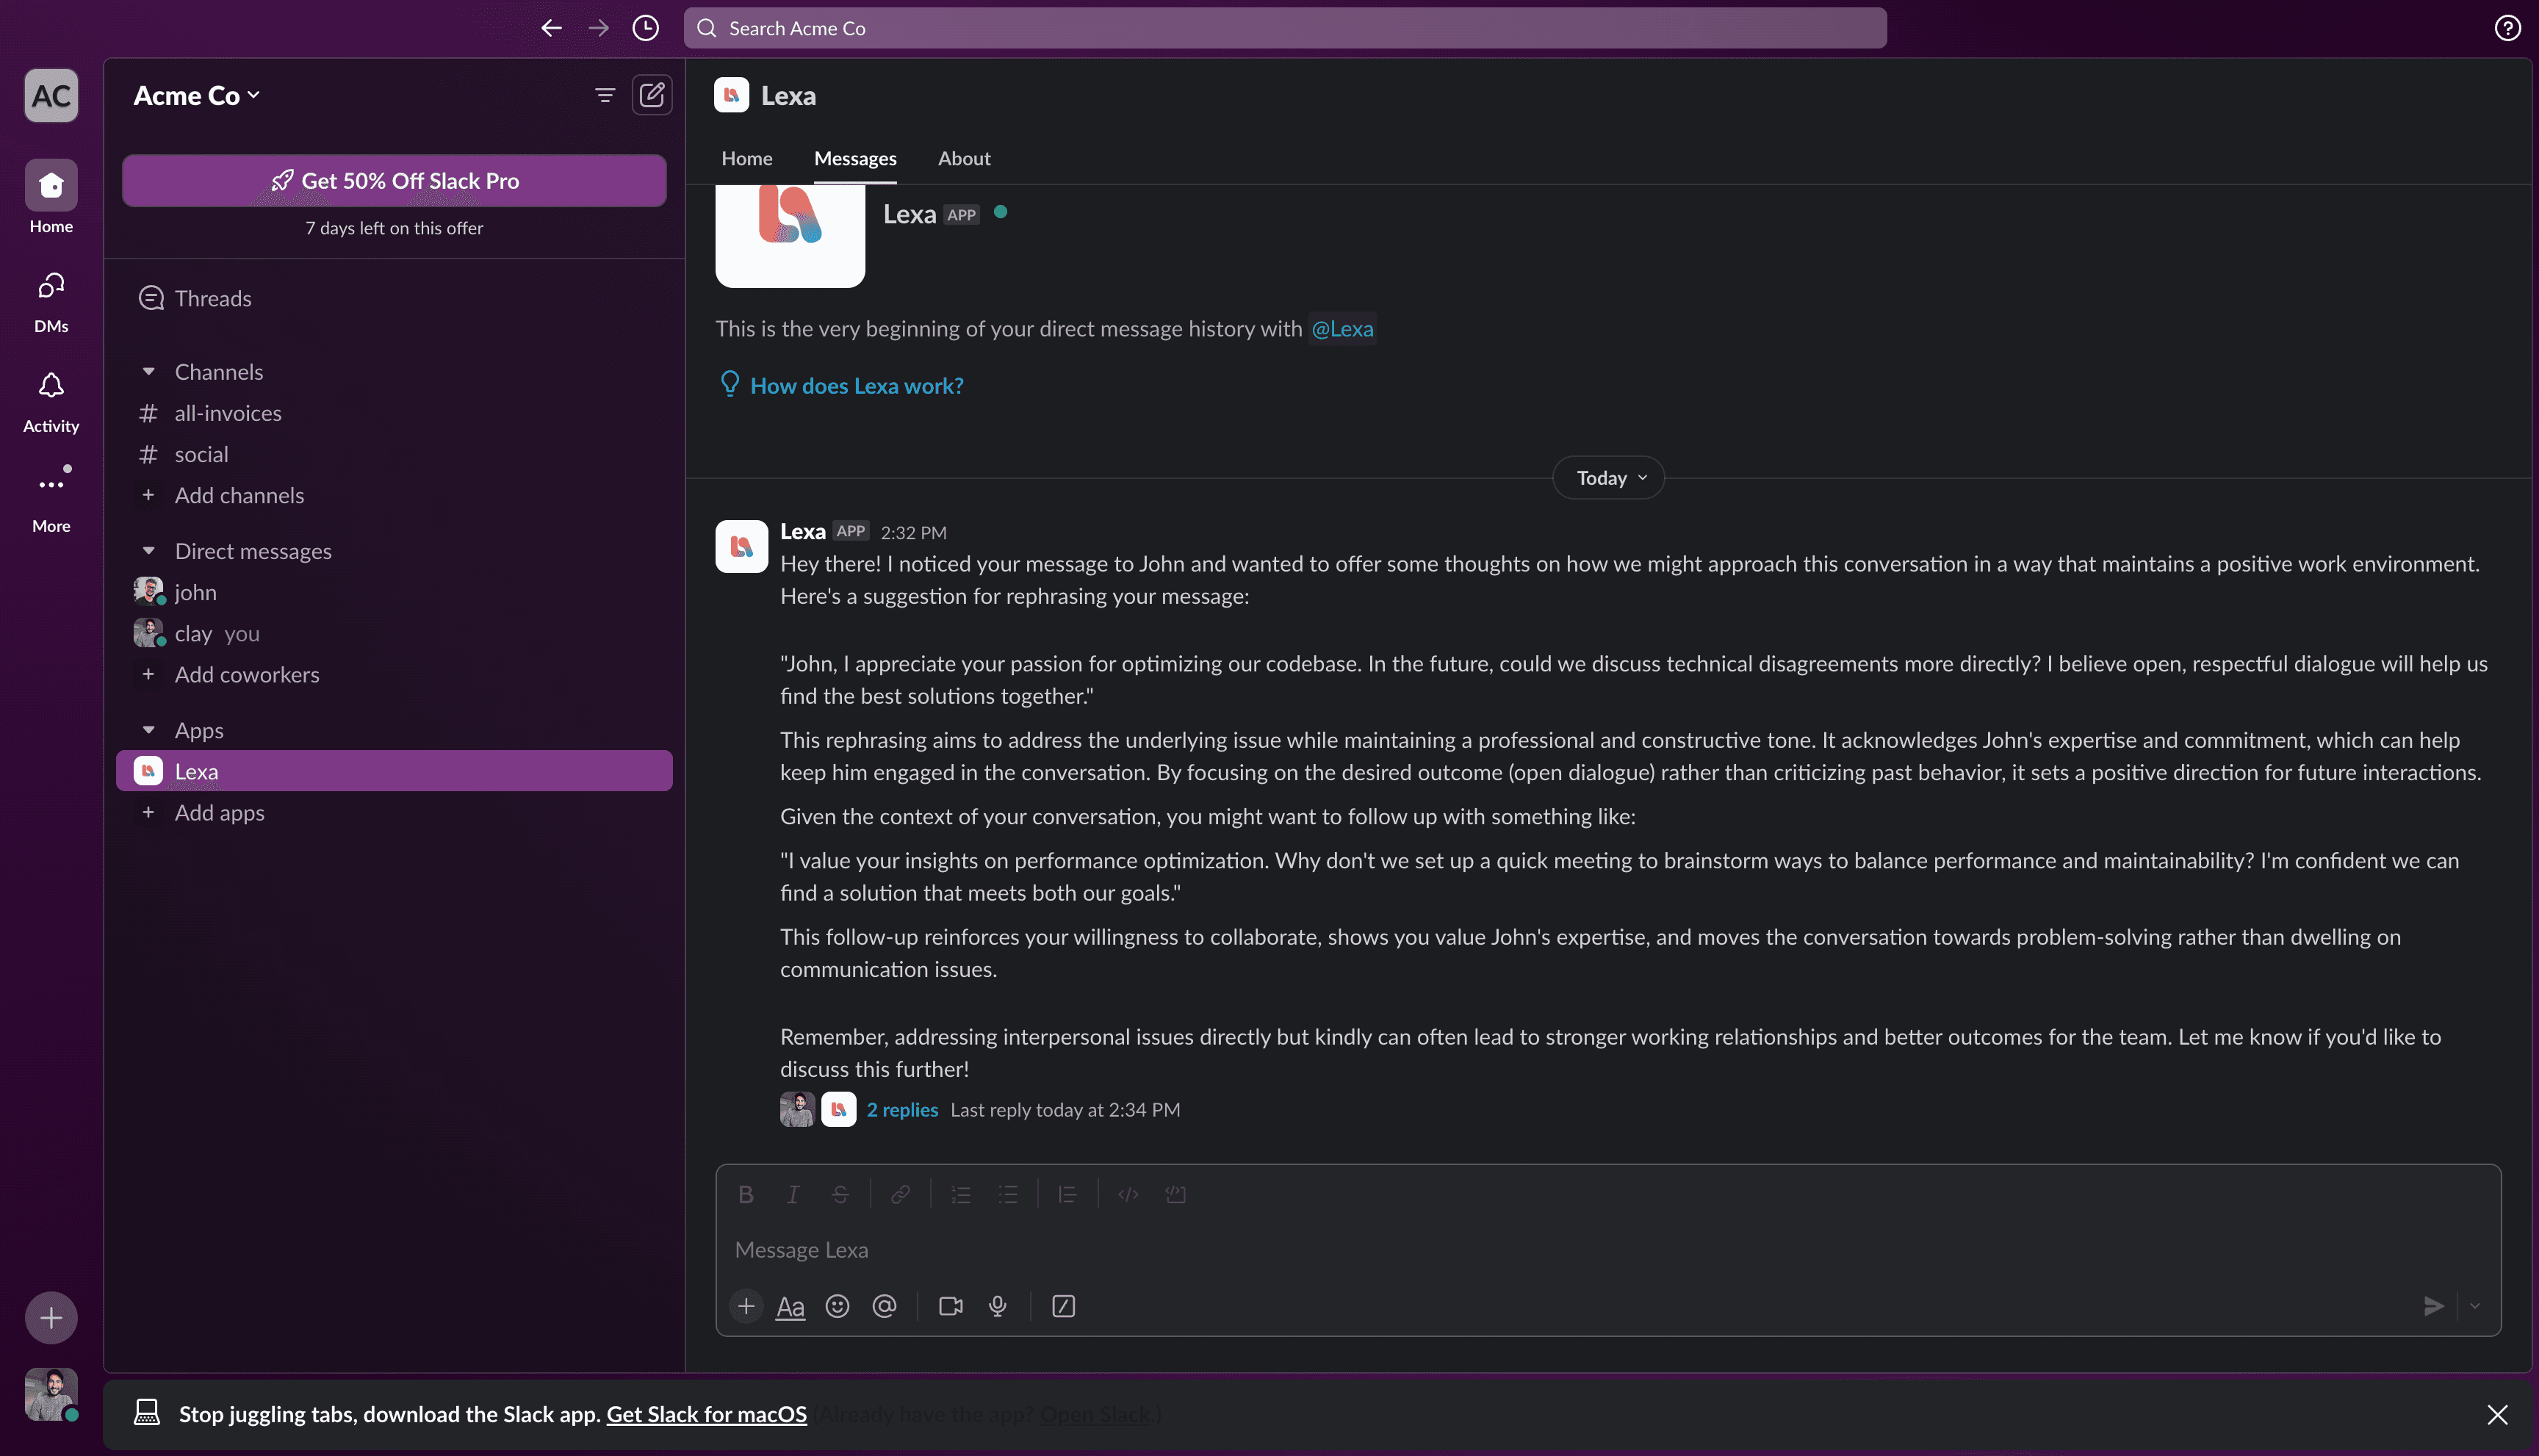Click Get Slack for macOS link

[706, 1414]
